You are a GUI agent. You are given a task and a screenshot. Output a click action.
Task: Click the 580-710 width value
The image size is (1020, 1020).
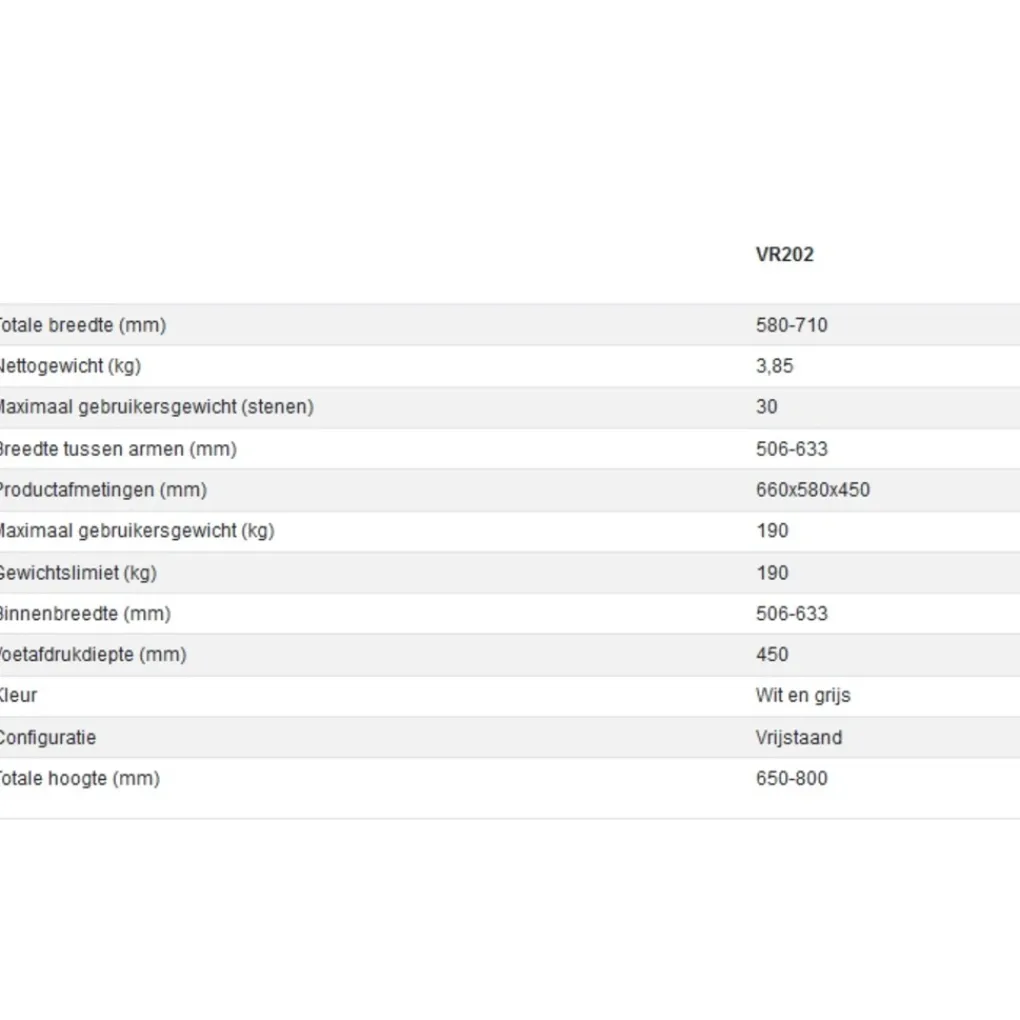pos(791,325)
